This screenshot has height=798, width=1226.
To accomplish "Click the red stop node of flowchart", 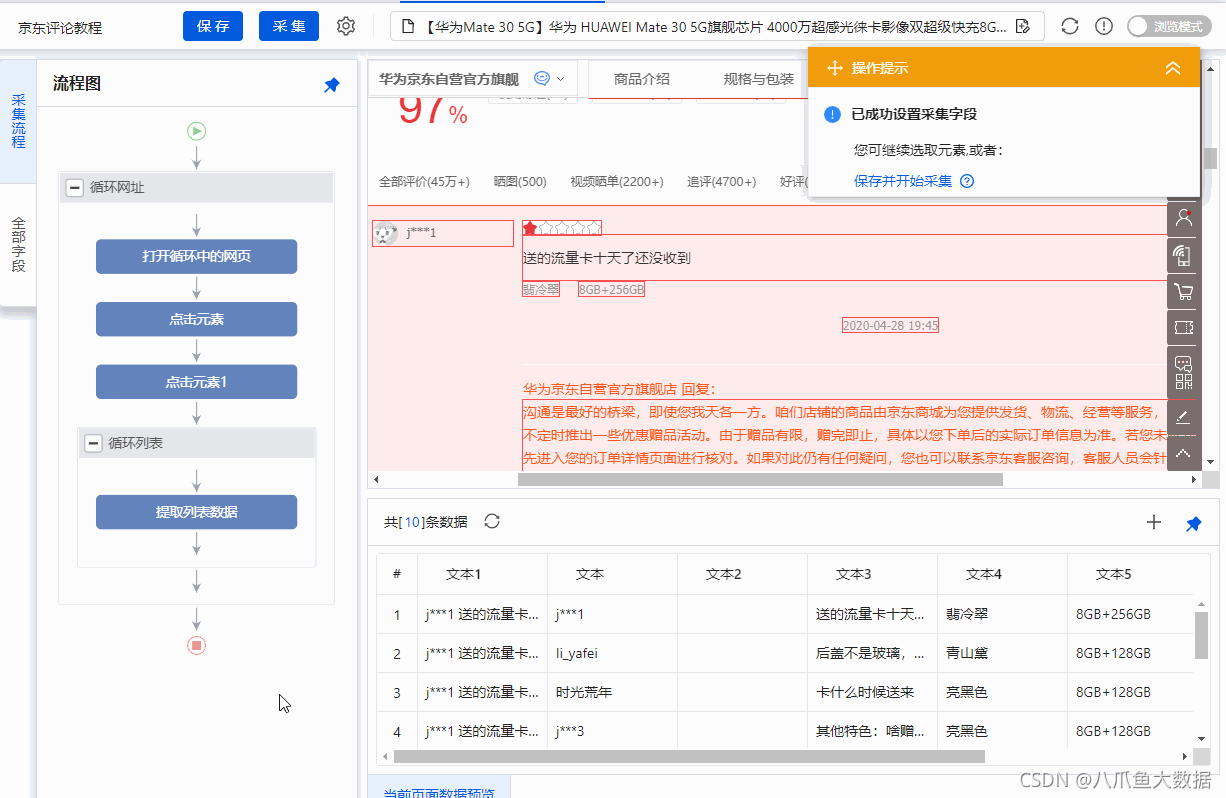I will [x=196, y=646].
